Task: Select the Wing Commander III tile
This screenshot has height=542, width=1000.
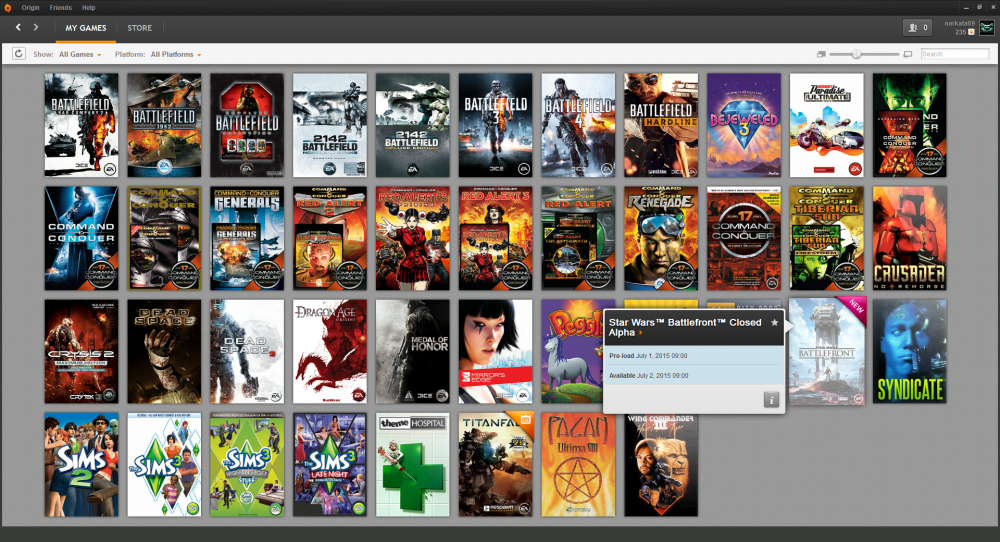Action: coord(661,465)
